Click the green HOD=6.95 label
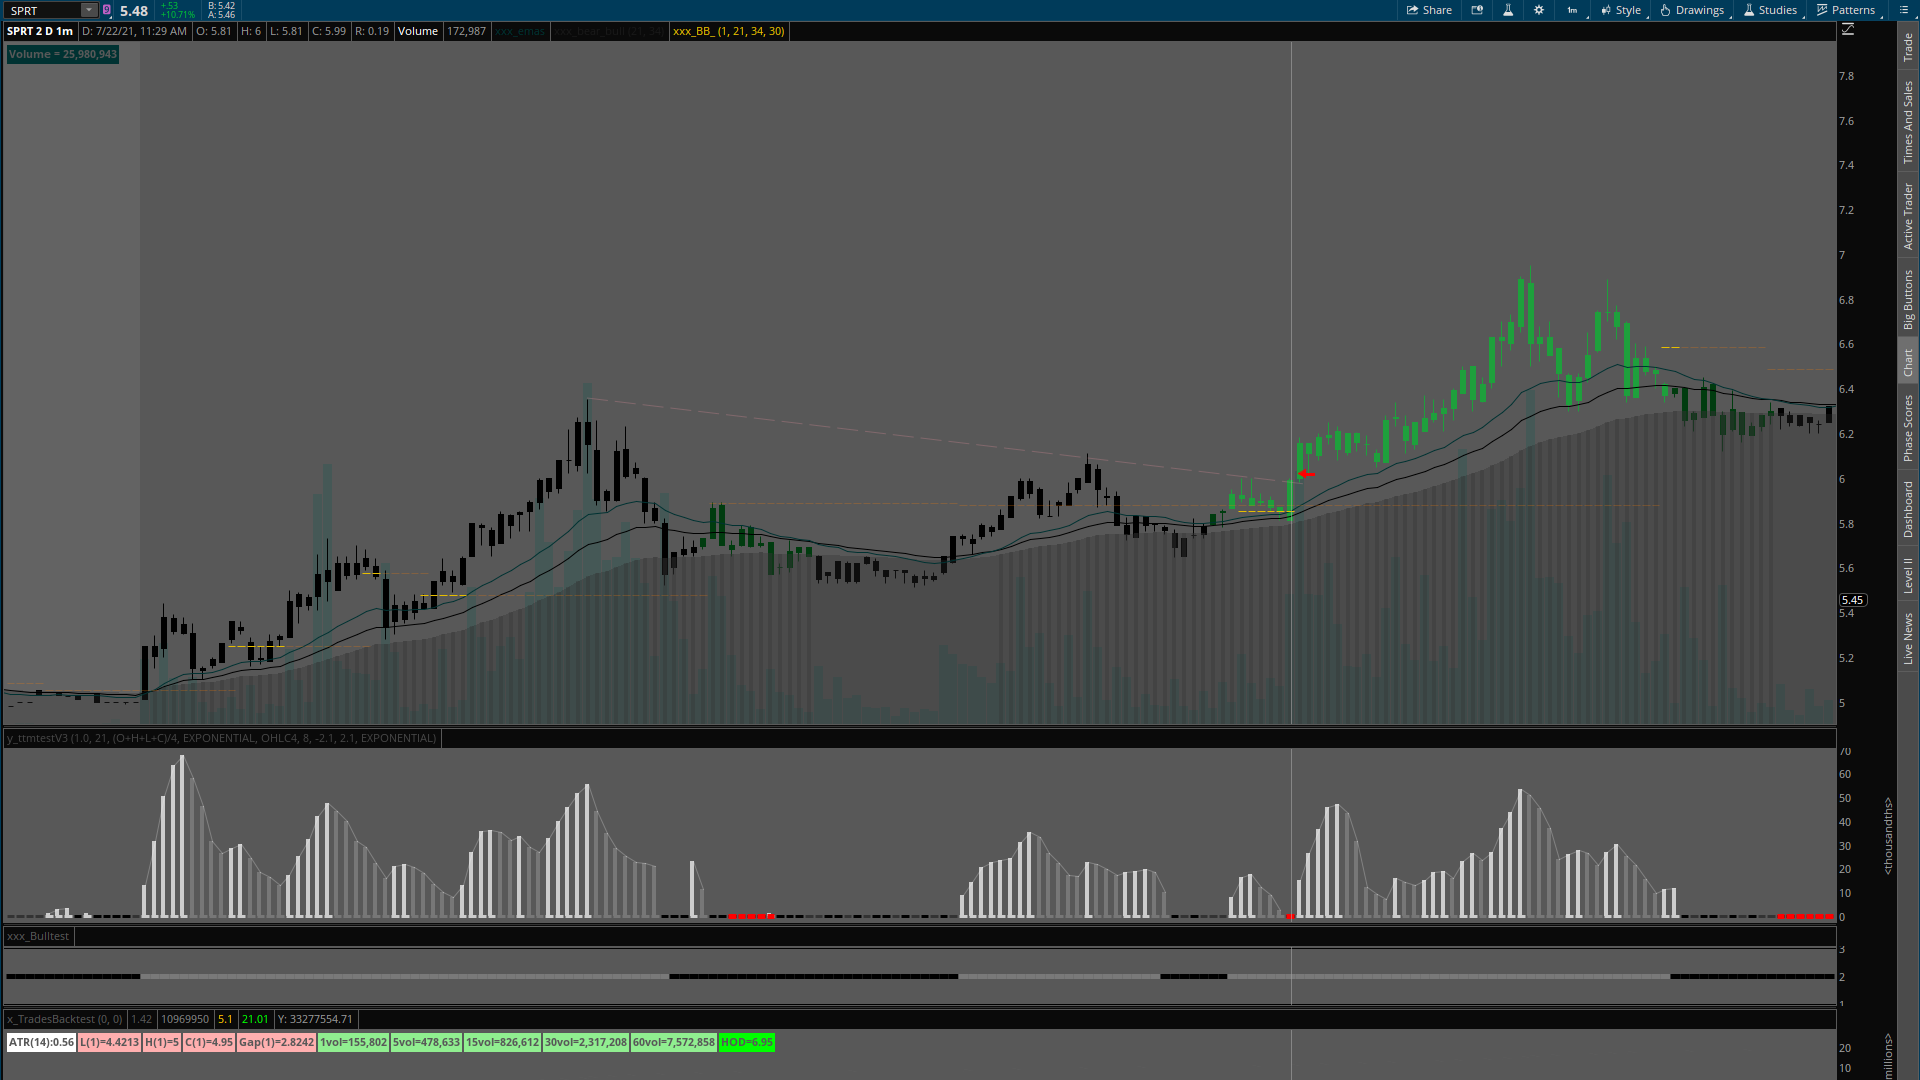 click(746, 1042)
